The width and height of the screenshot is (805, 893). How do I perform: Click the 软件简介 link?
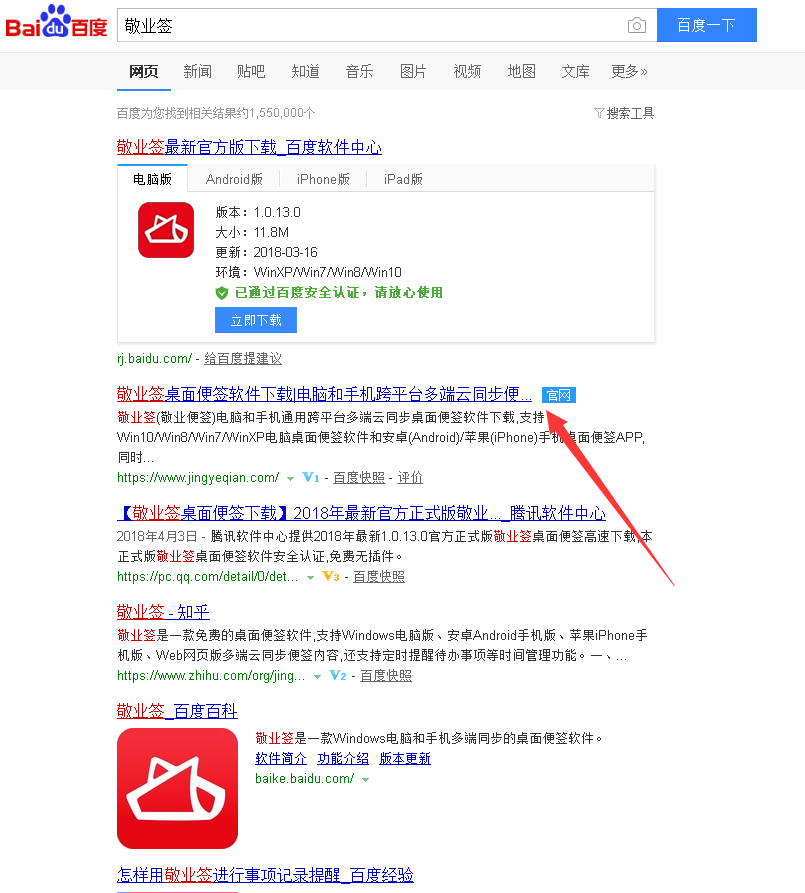(x=281, y=759)
